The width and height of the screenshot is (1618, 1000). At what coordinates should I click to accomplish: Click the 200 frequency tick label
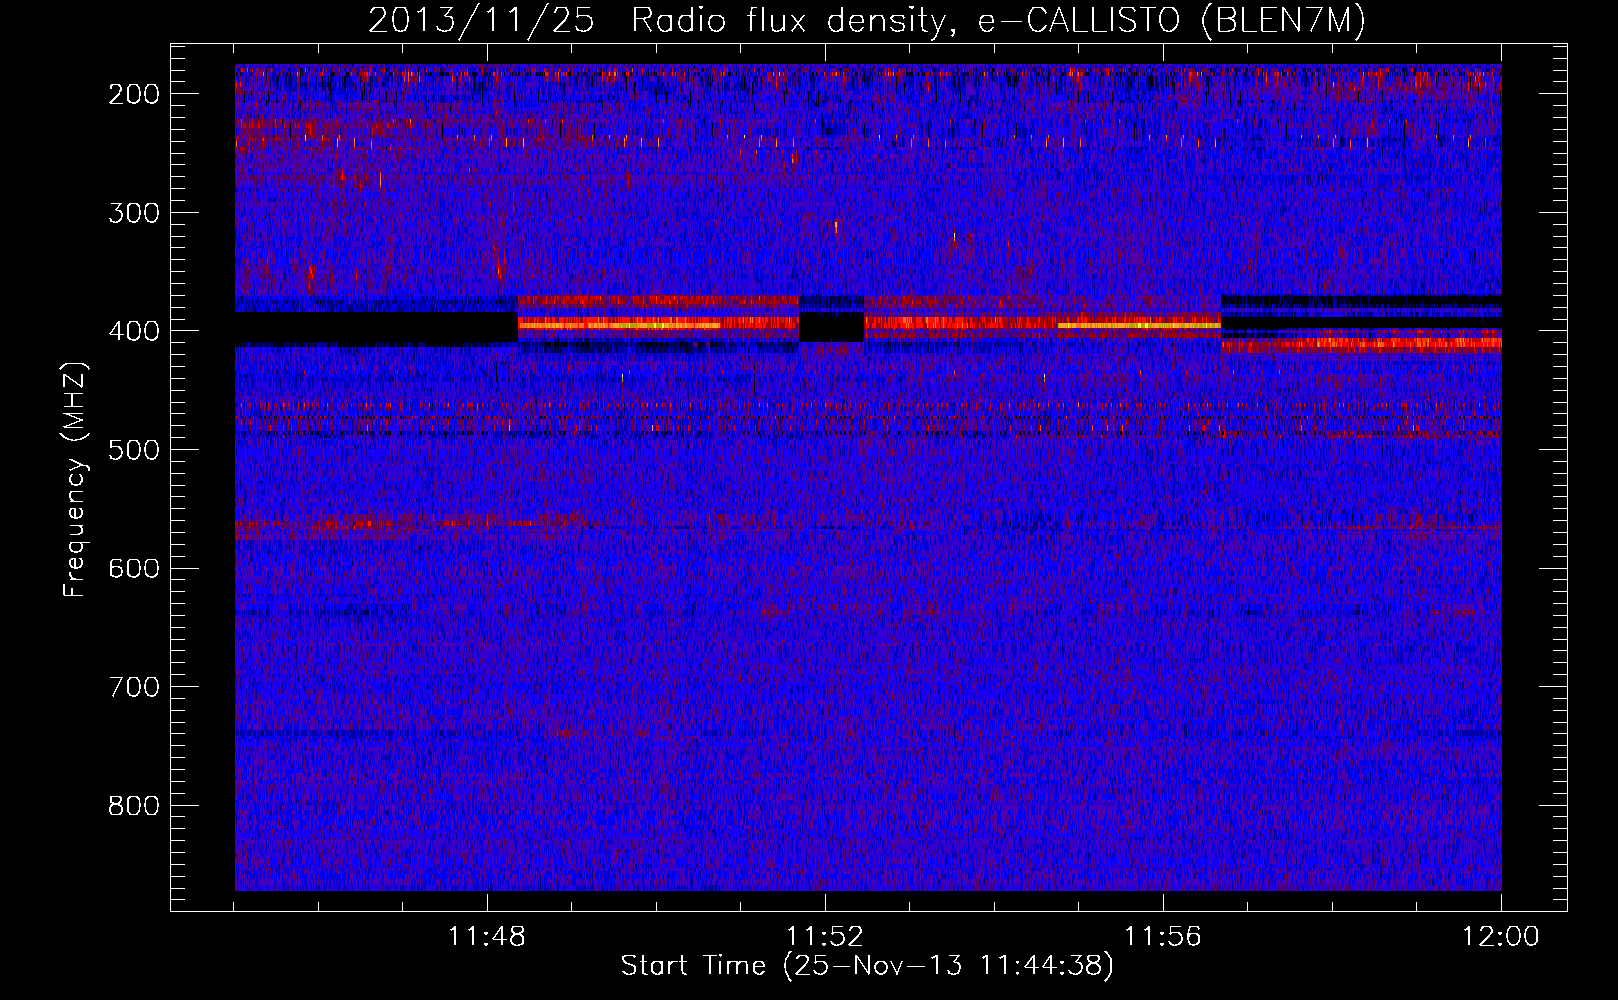click(x=133, y=94)
